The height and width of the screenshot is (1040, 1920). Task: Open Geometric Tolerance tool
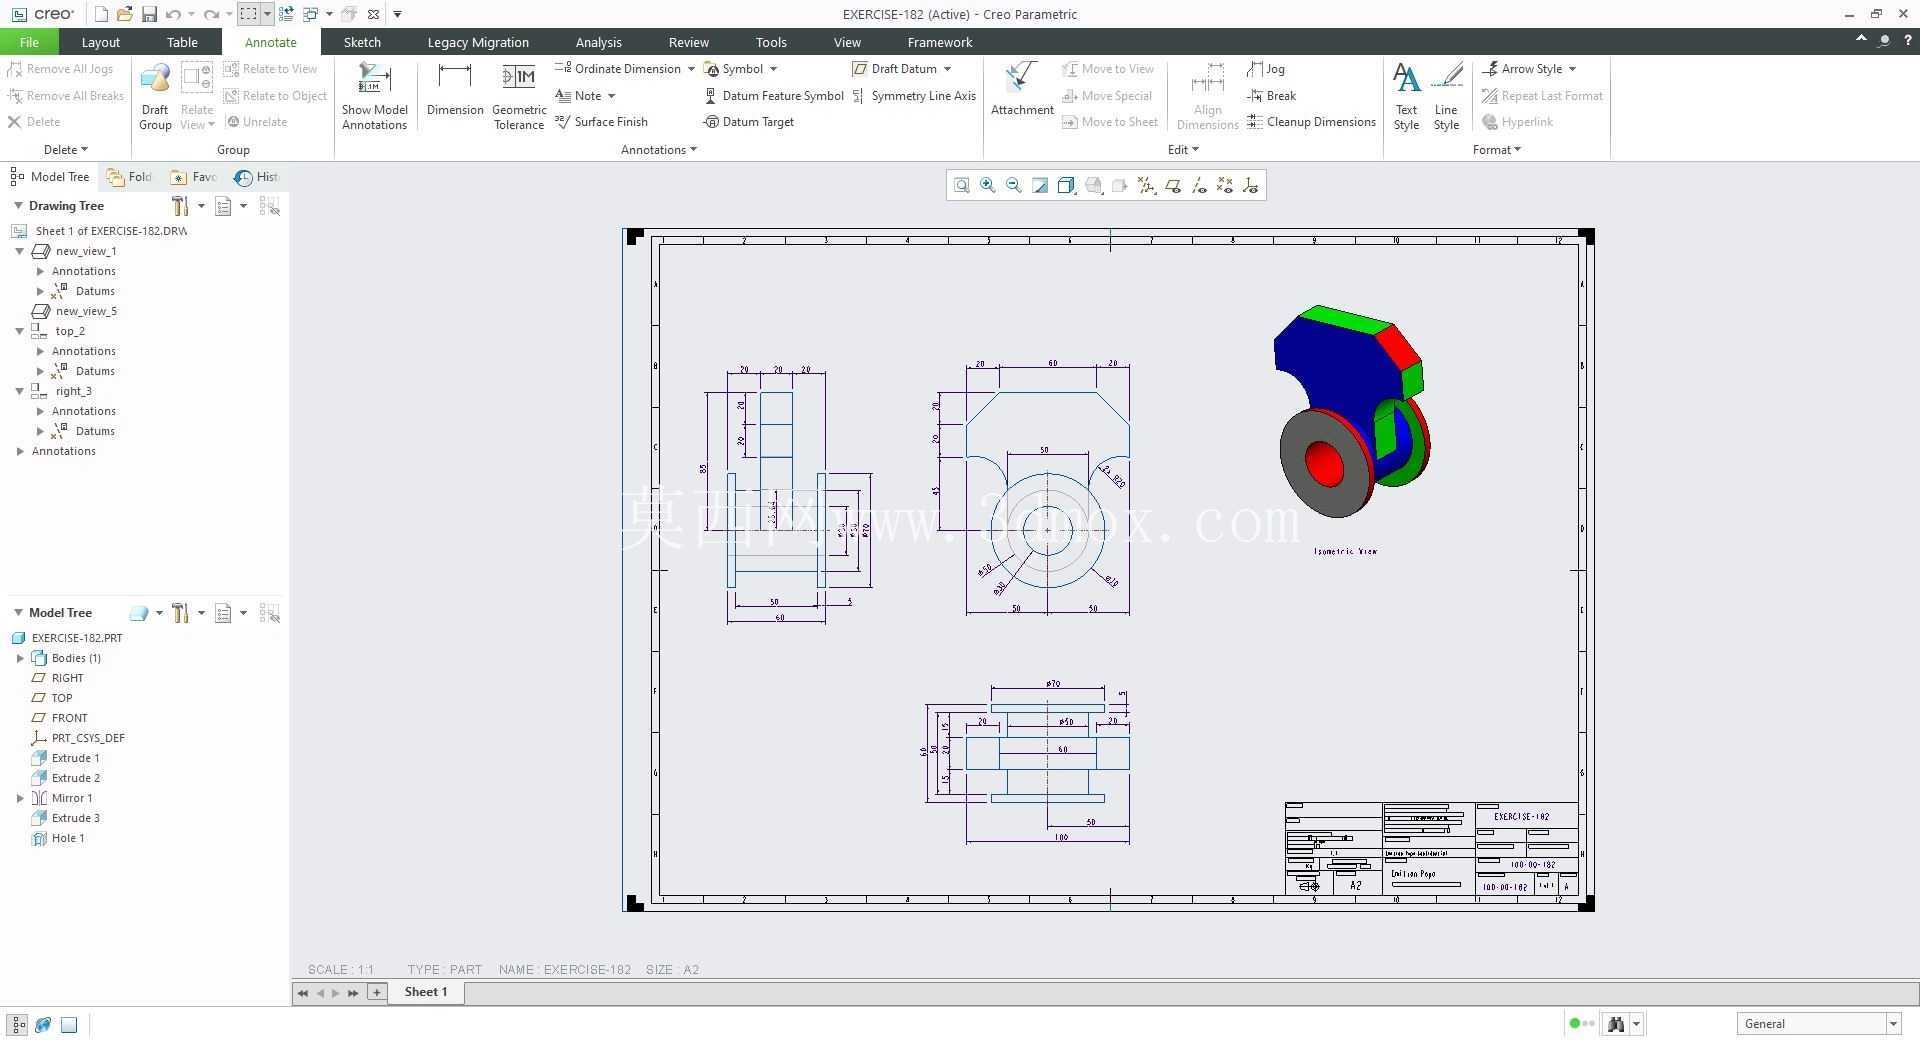[519, 96]
